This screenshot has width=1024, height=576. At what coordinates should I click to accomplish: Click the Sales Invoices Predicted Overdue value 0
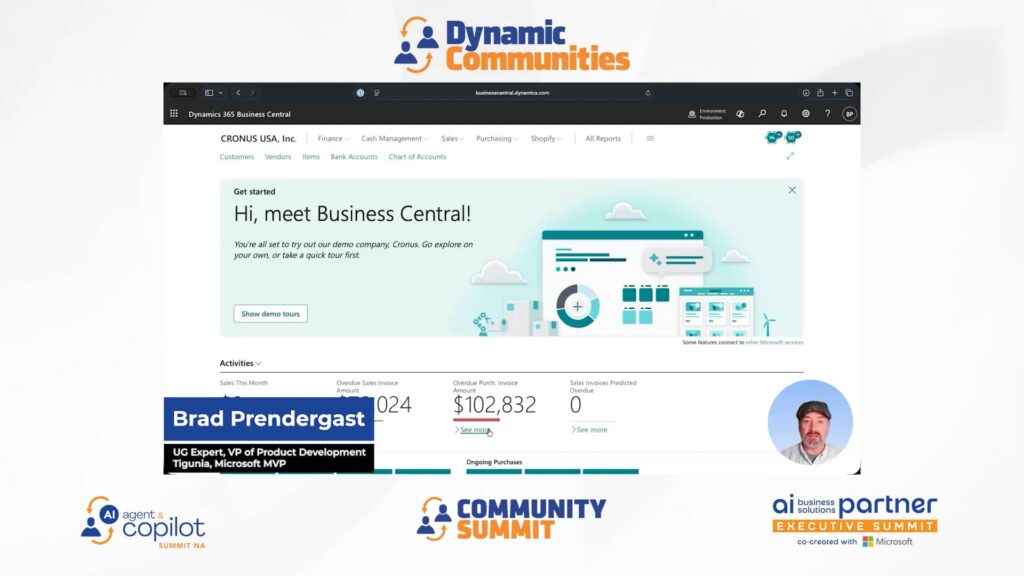click(x=575, y=405)
